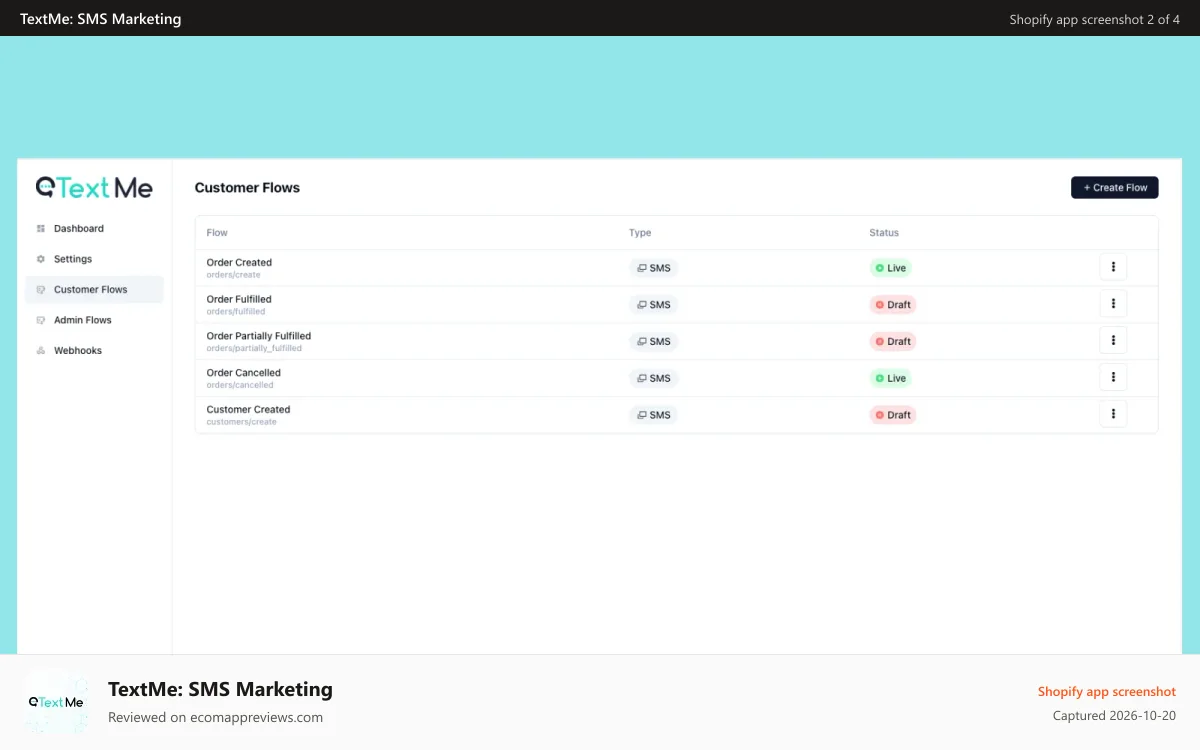Click the TextMe app thumbnail in footer

56,702
